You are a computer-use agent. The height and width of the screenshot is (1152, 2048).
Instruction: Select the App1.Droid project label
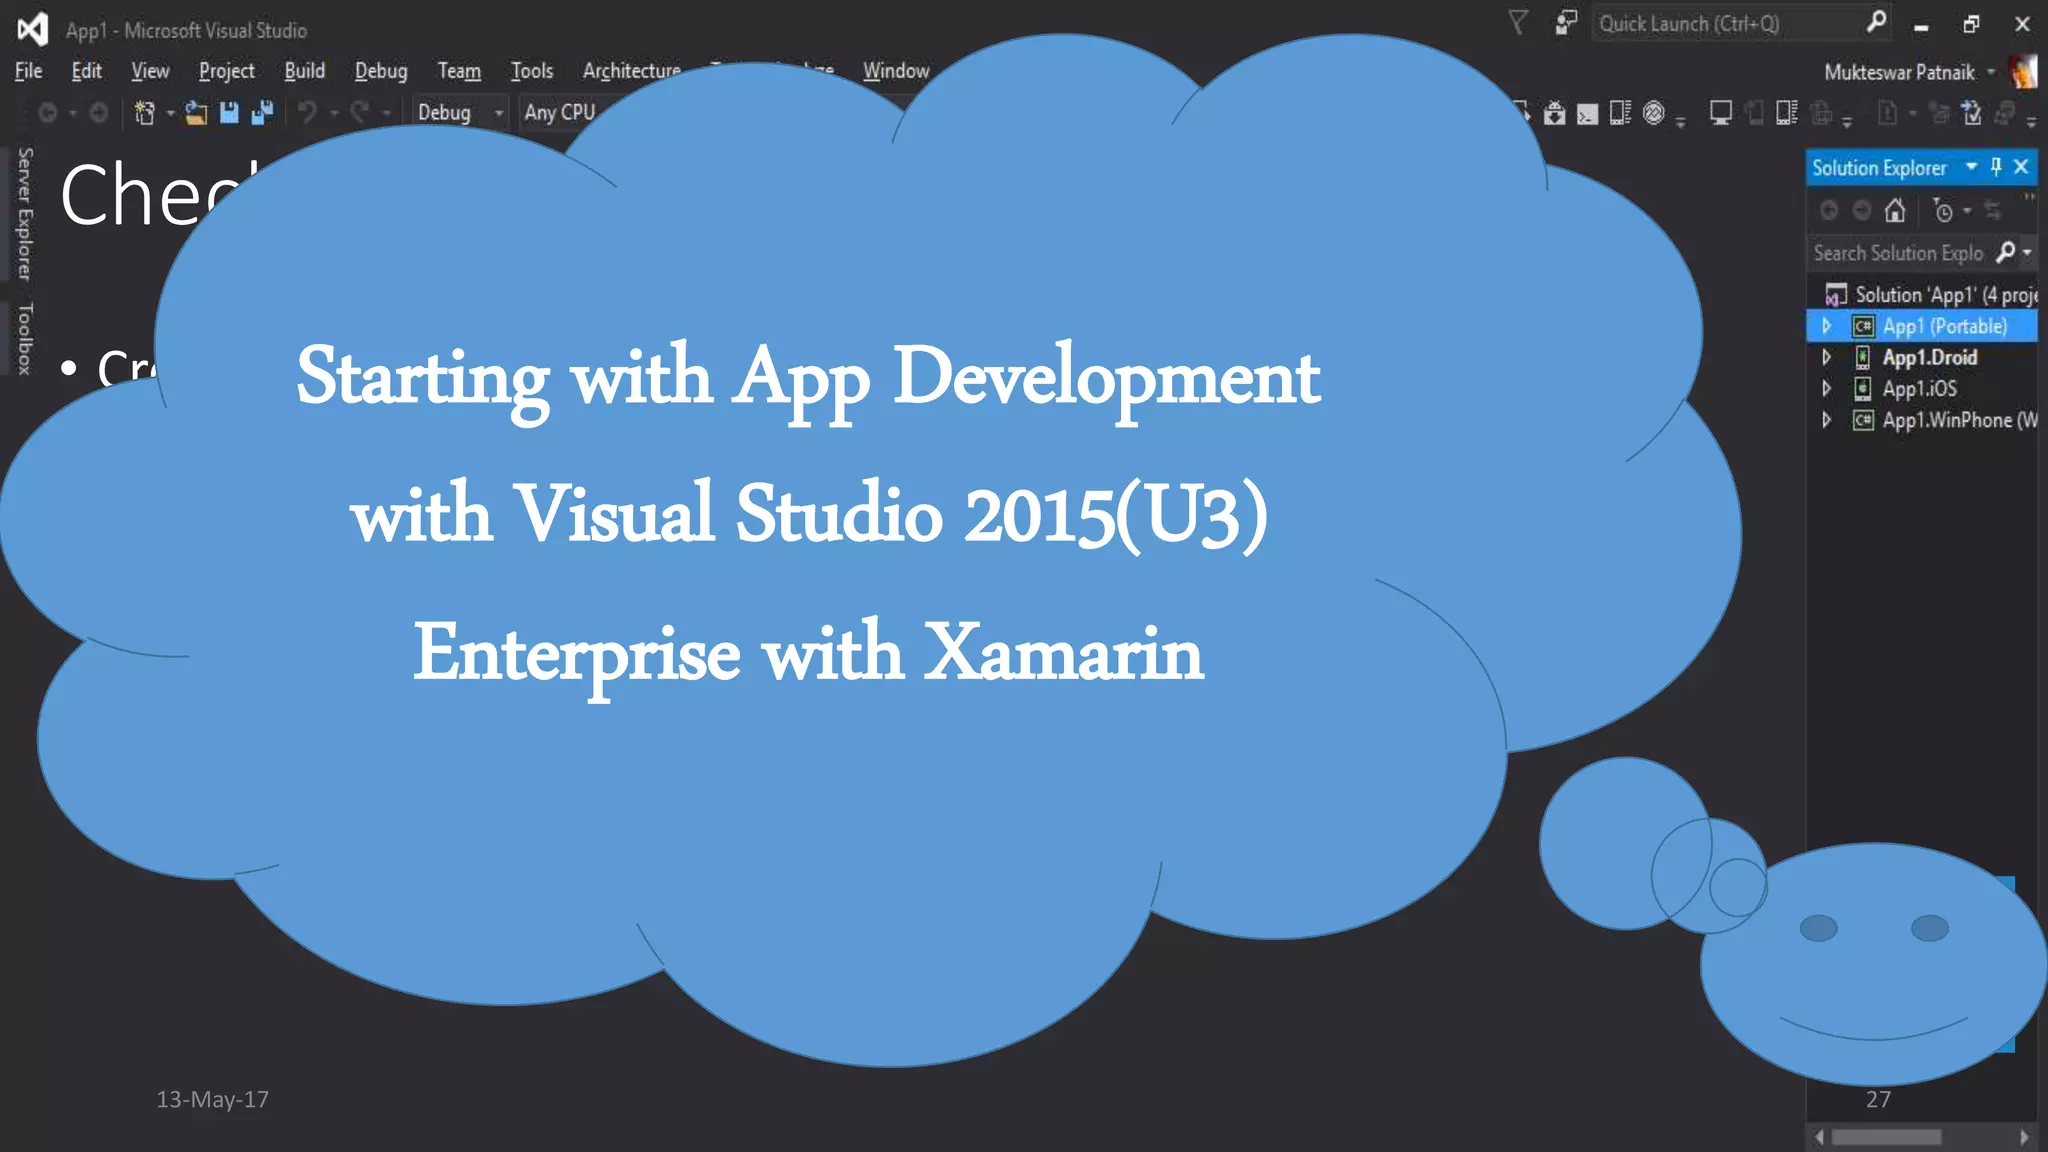[x=1930, y=357]
